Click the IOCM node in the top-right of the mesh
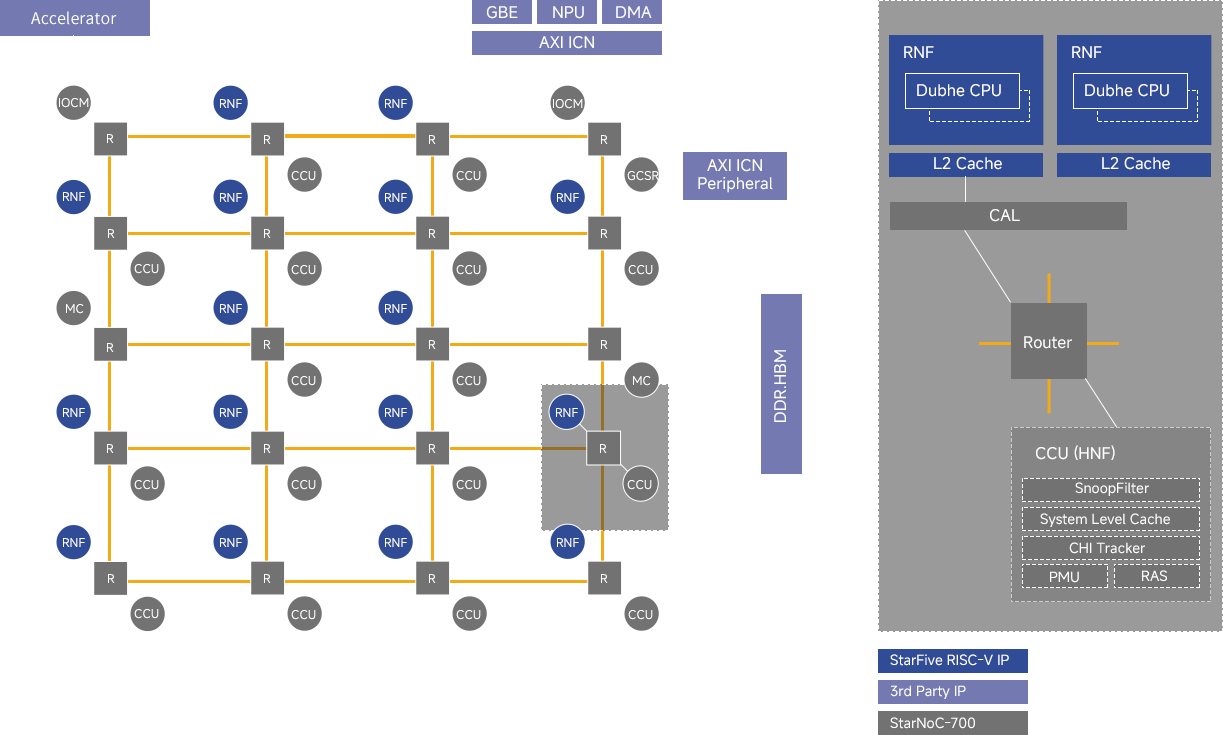The image size is (1223, 735). (567, 102)
